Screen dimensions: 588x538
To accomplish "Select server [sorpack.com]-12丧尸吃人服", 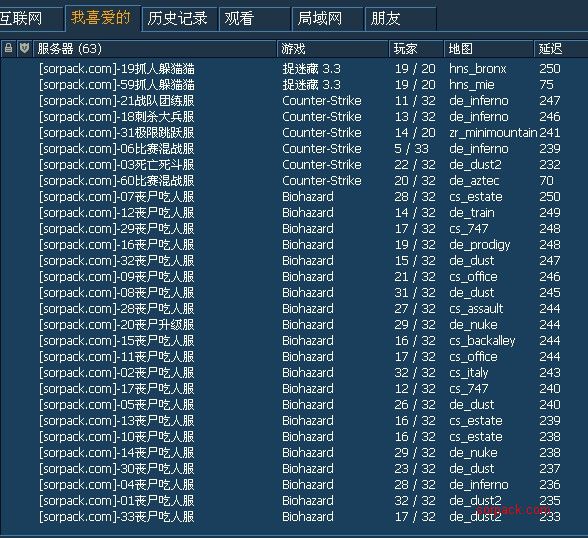I will [117, 213].
